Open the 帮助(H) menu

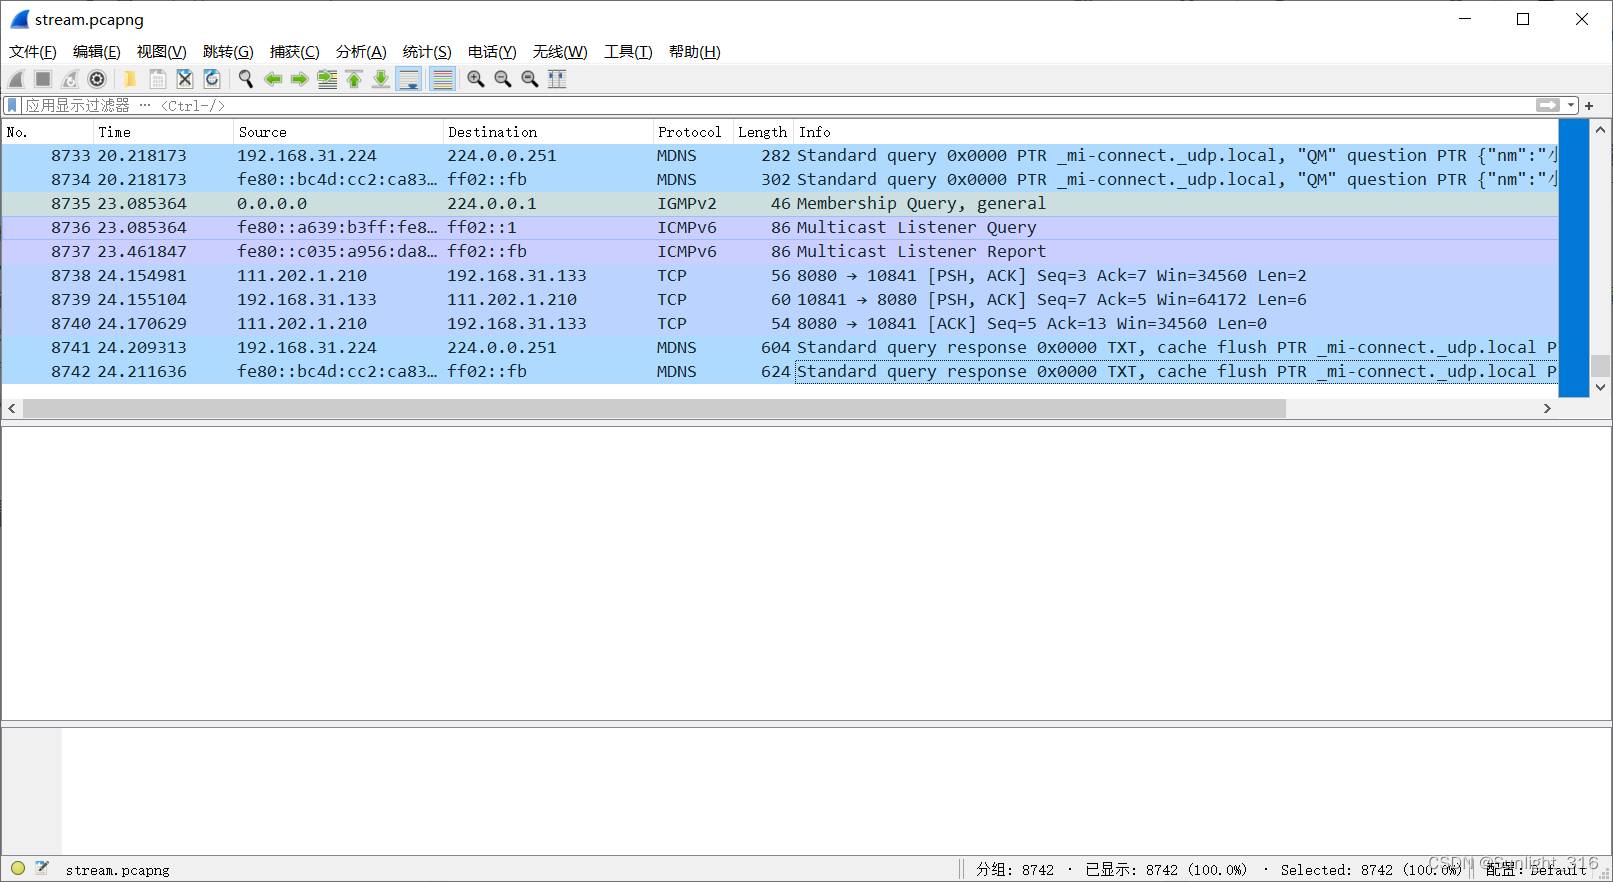pyautogui.click(x=695, y=52)
